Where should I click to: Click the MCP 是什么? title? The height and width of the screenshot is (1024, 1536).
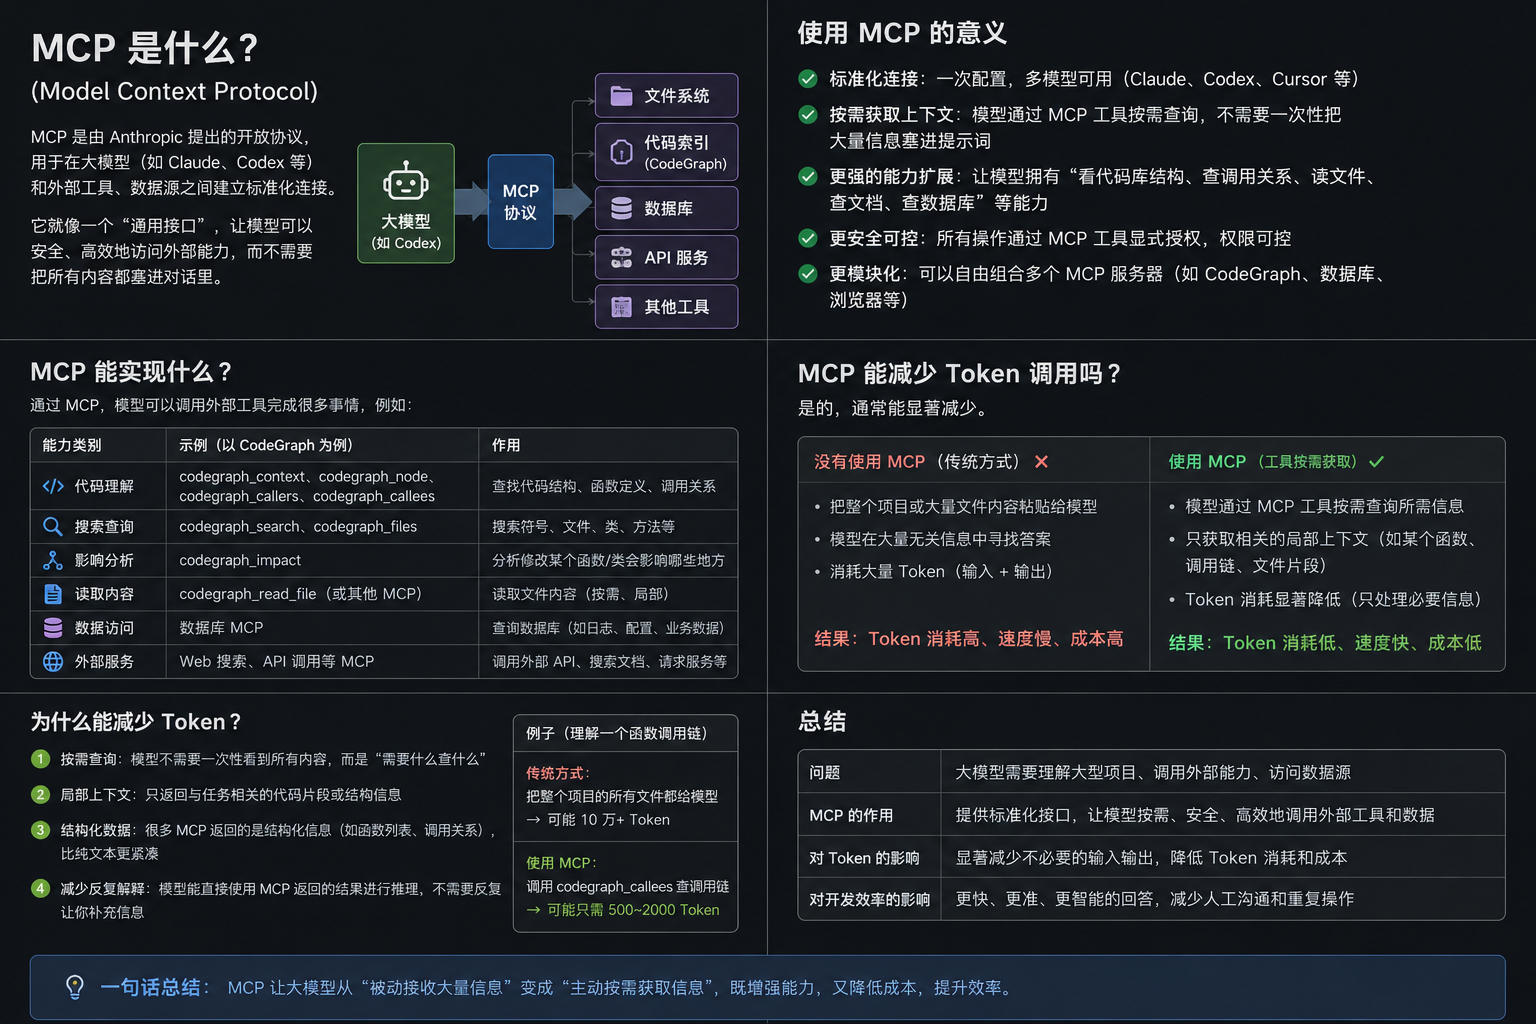pos(145,48)
